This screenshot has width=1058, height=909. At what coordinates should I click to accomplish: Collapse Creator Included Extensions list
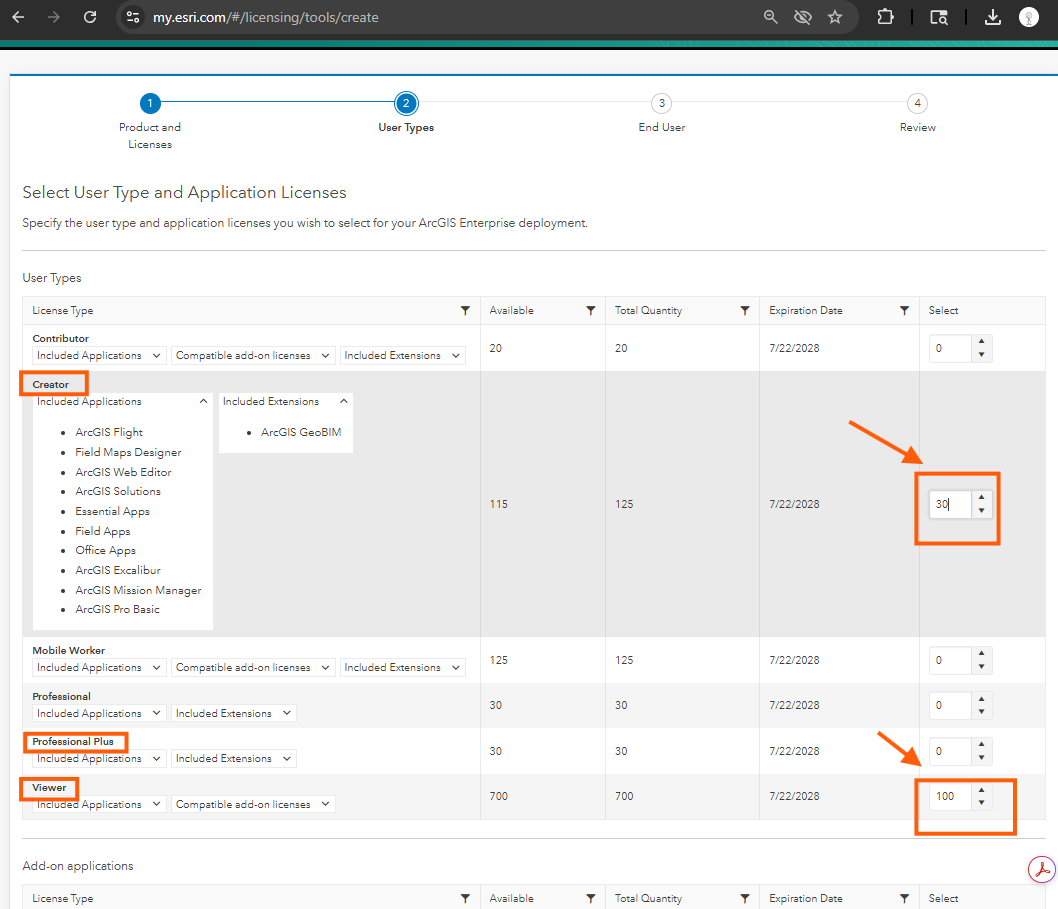pyautogui.click(x=343, y=402)
